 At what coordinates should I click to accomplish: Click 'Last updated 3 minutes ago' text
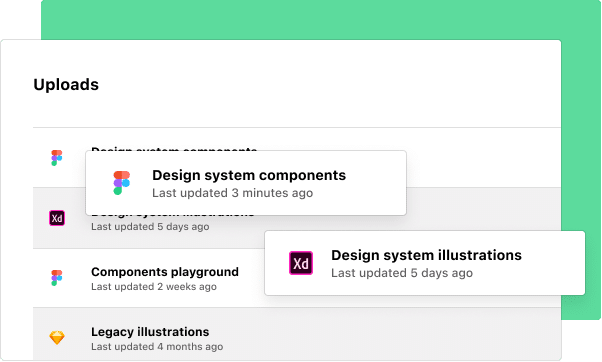tap(233, 193)
